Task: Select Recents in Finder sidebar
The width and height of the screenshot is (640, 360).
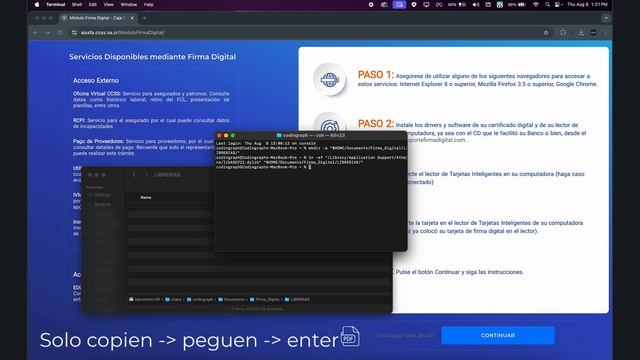Action: coord(100,204)
